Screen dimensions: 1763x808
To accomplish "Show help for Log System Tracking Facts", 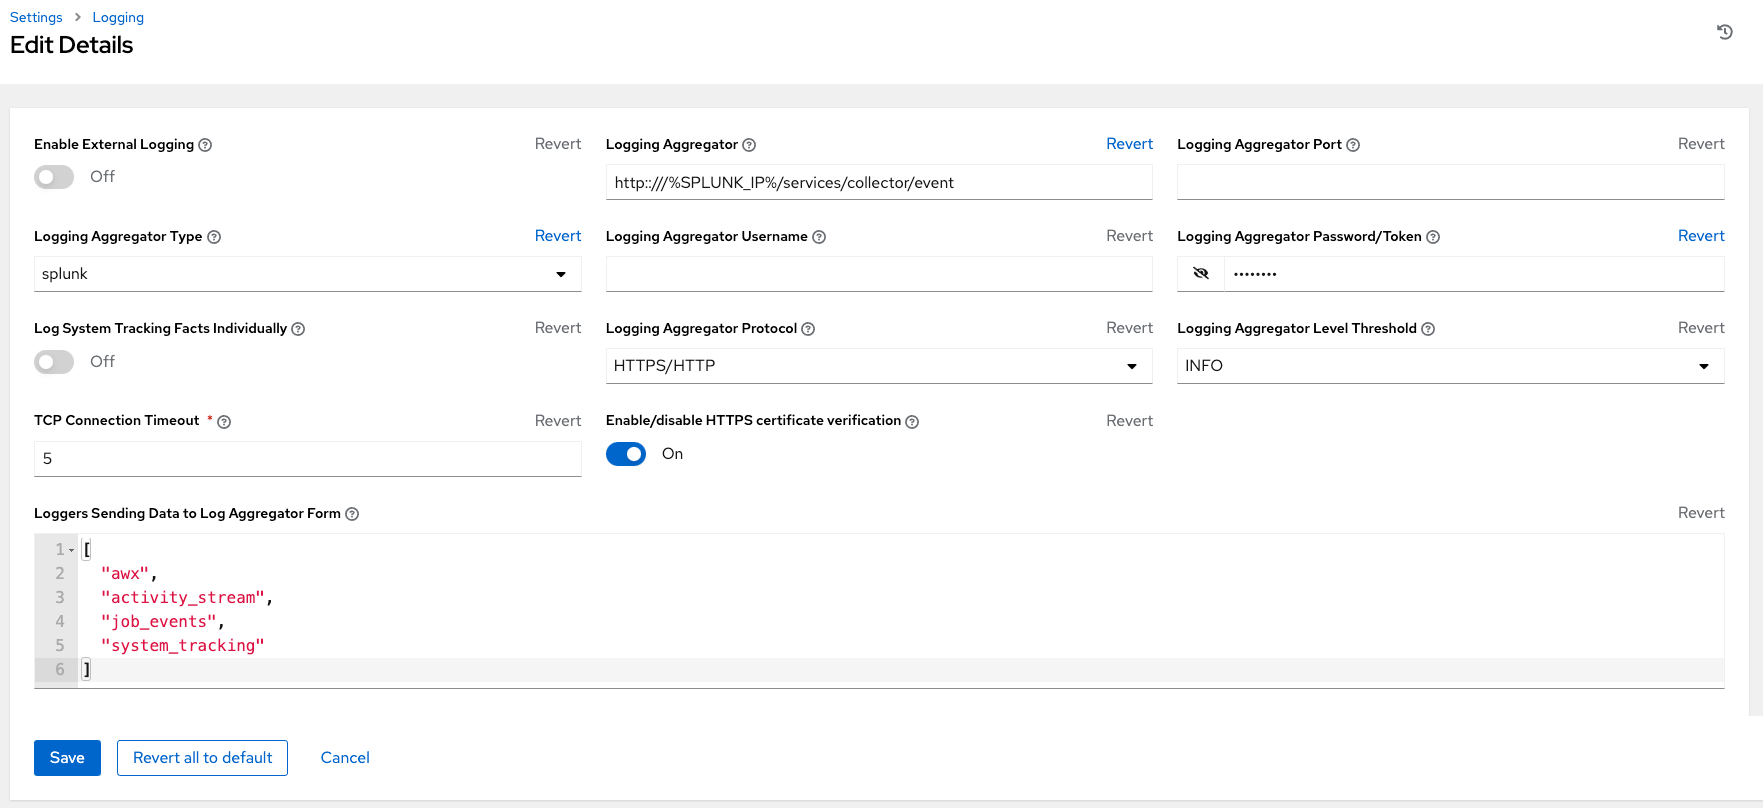I will coord(298,329).
